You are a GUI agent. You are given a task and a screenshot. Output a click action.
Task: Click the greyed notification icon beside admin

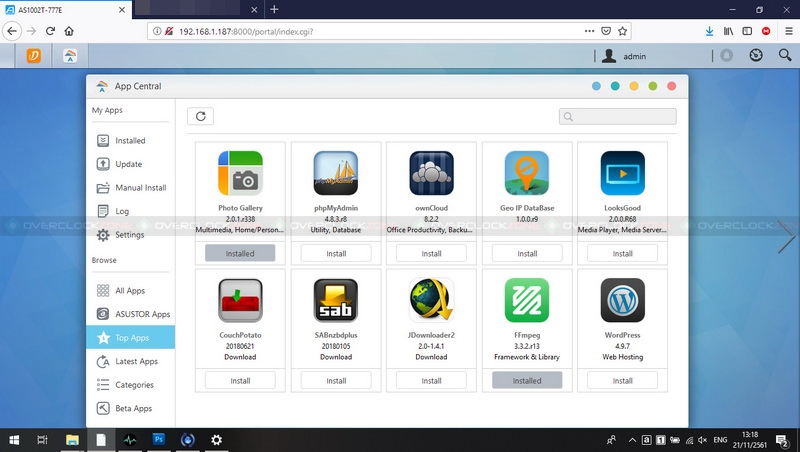point(727,55)
